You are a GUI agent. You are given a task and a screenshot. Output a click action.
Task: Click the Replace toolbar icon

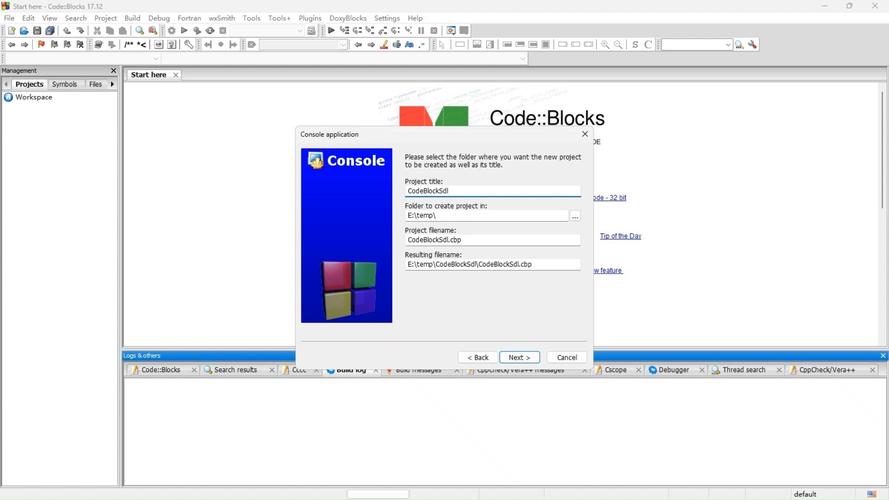tap(153, 31)
